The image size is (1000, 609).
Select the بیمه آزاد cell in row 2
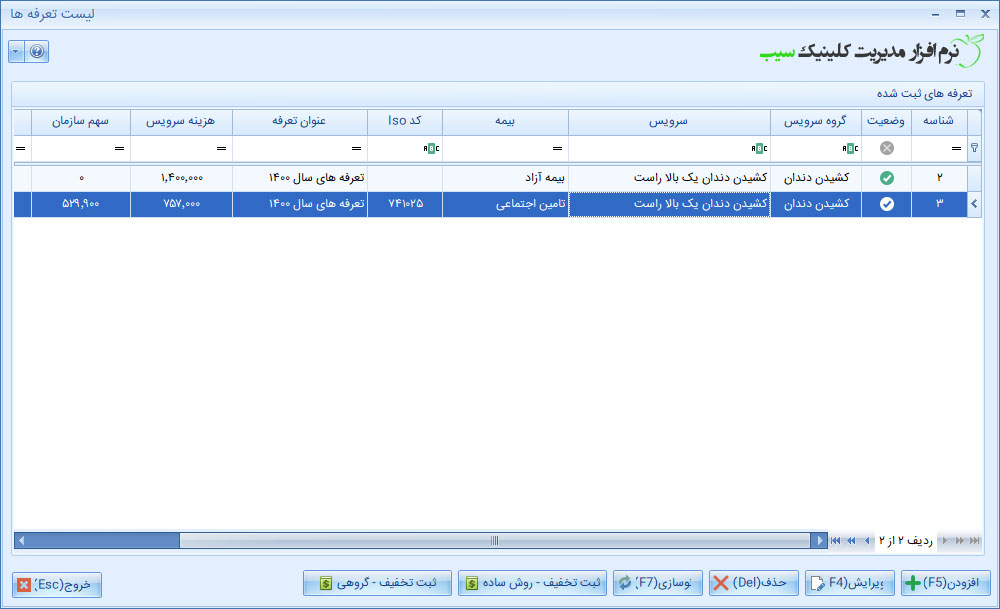pos(505,178)
